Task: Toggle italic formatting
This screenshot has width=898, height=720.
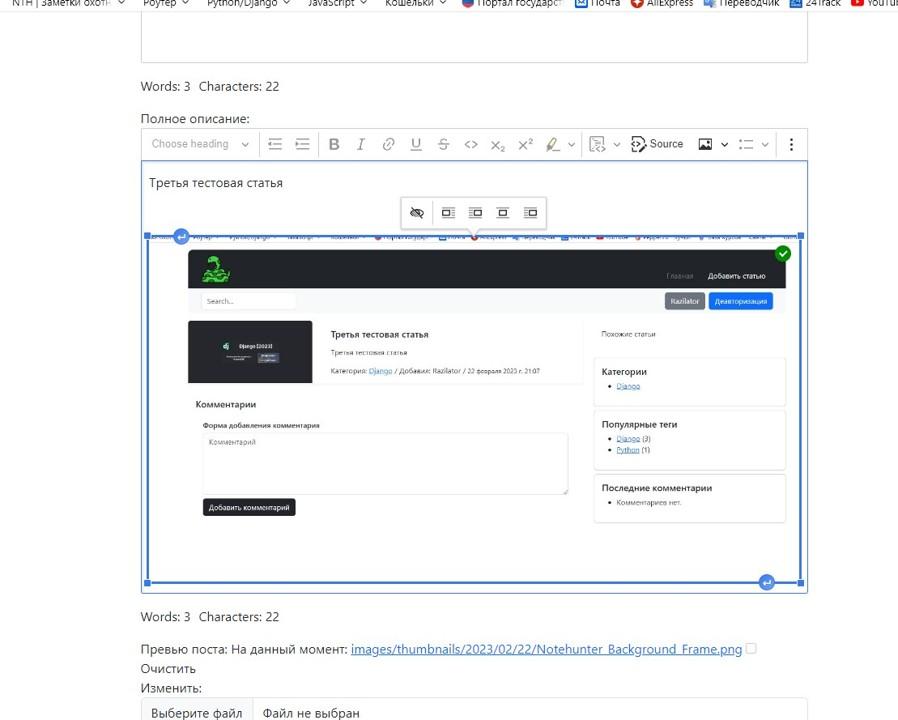Action: coord(361,144)
